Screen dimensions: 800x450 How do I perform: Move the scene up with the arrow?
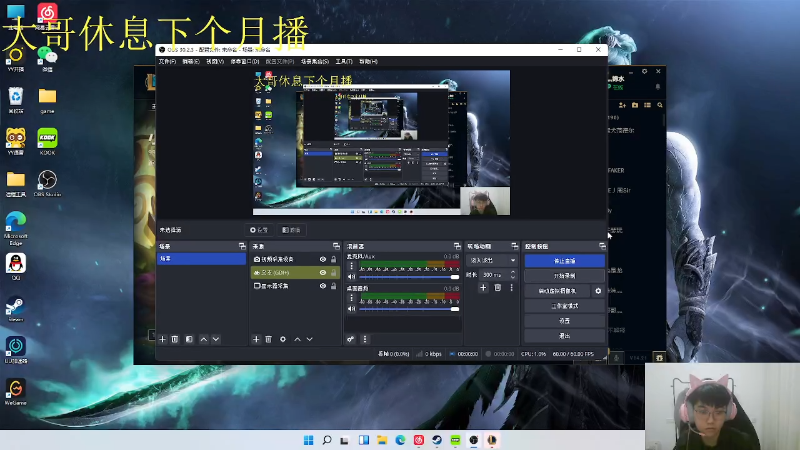pos(204,339)
